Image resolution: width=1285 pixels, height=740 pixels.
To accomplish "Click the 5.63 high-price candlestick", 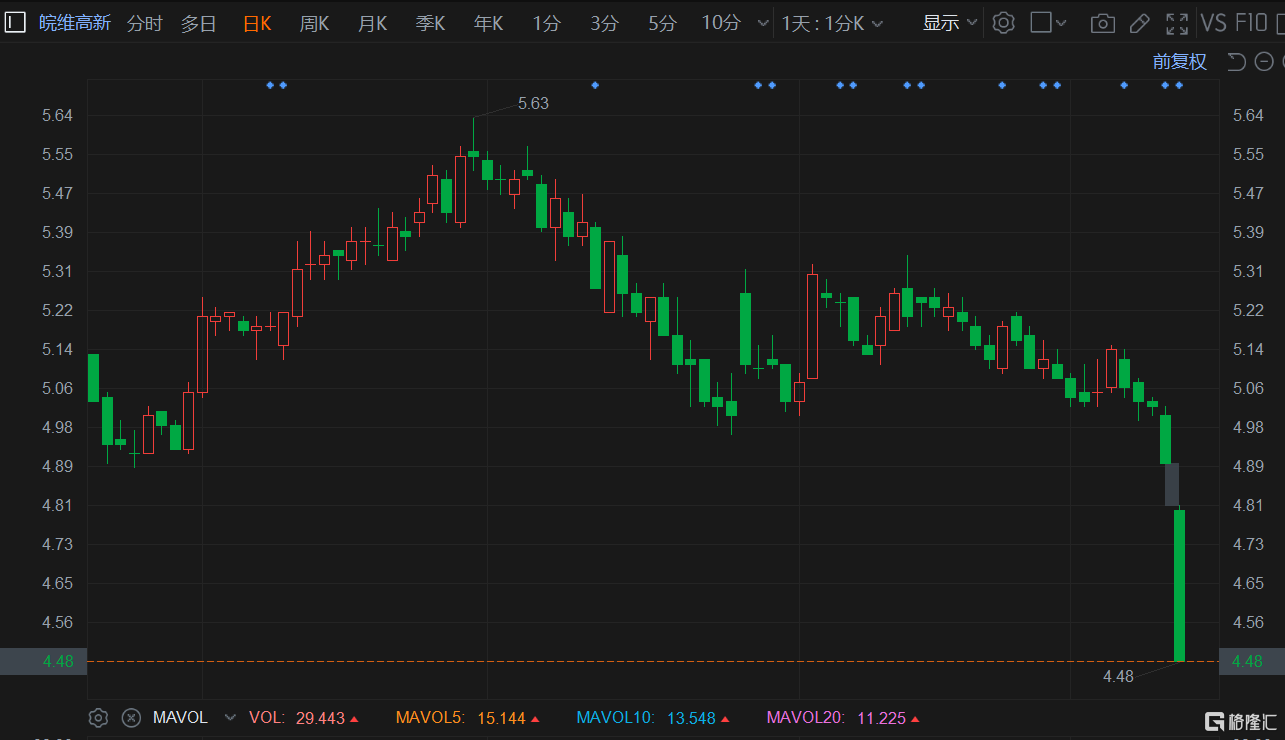I will click(x=474, y=153).
